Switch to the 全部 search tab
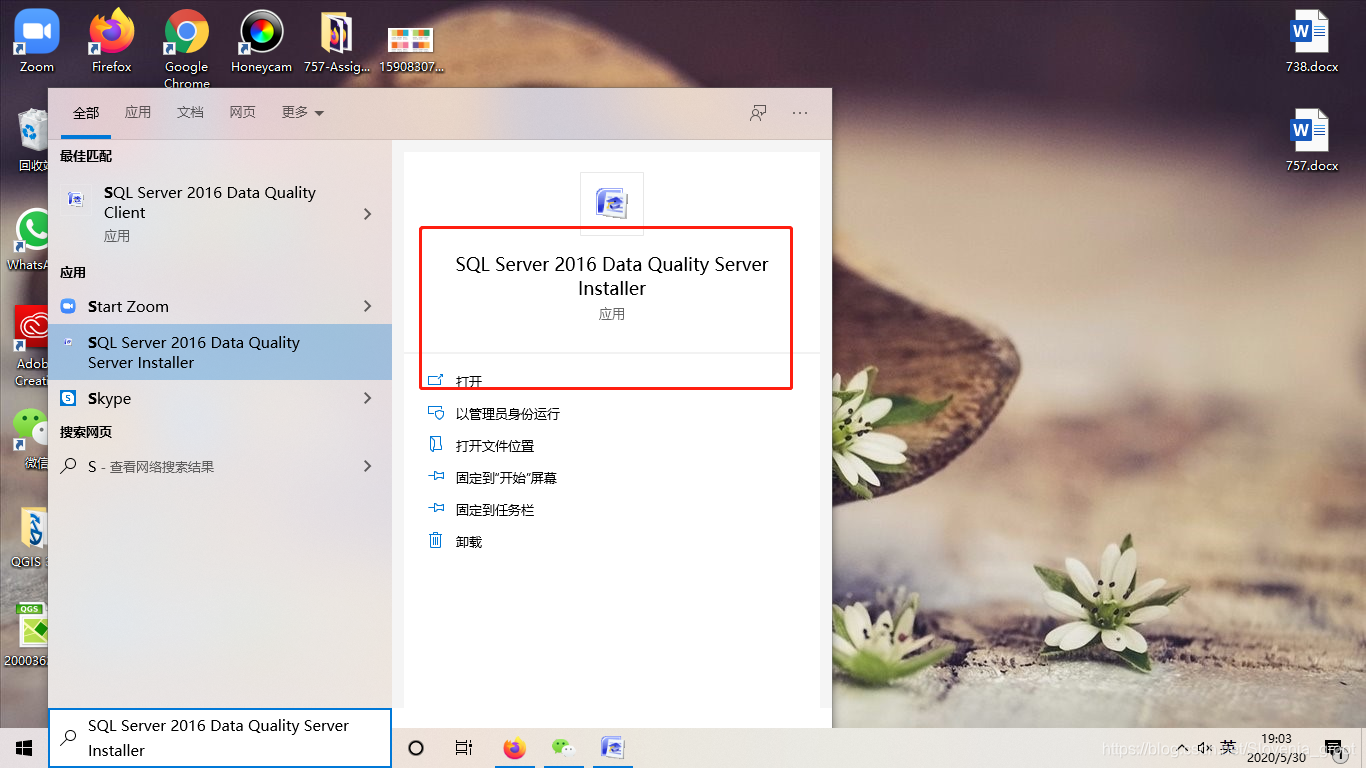 (86, 112)
